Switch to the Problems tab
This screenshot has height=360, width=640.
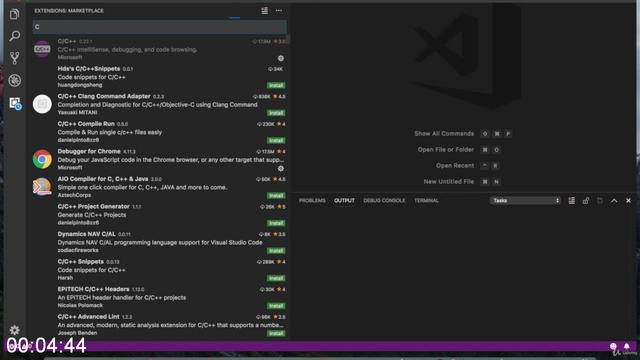tap(312, 200)
